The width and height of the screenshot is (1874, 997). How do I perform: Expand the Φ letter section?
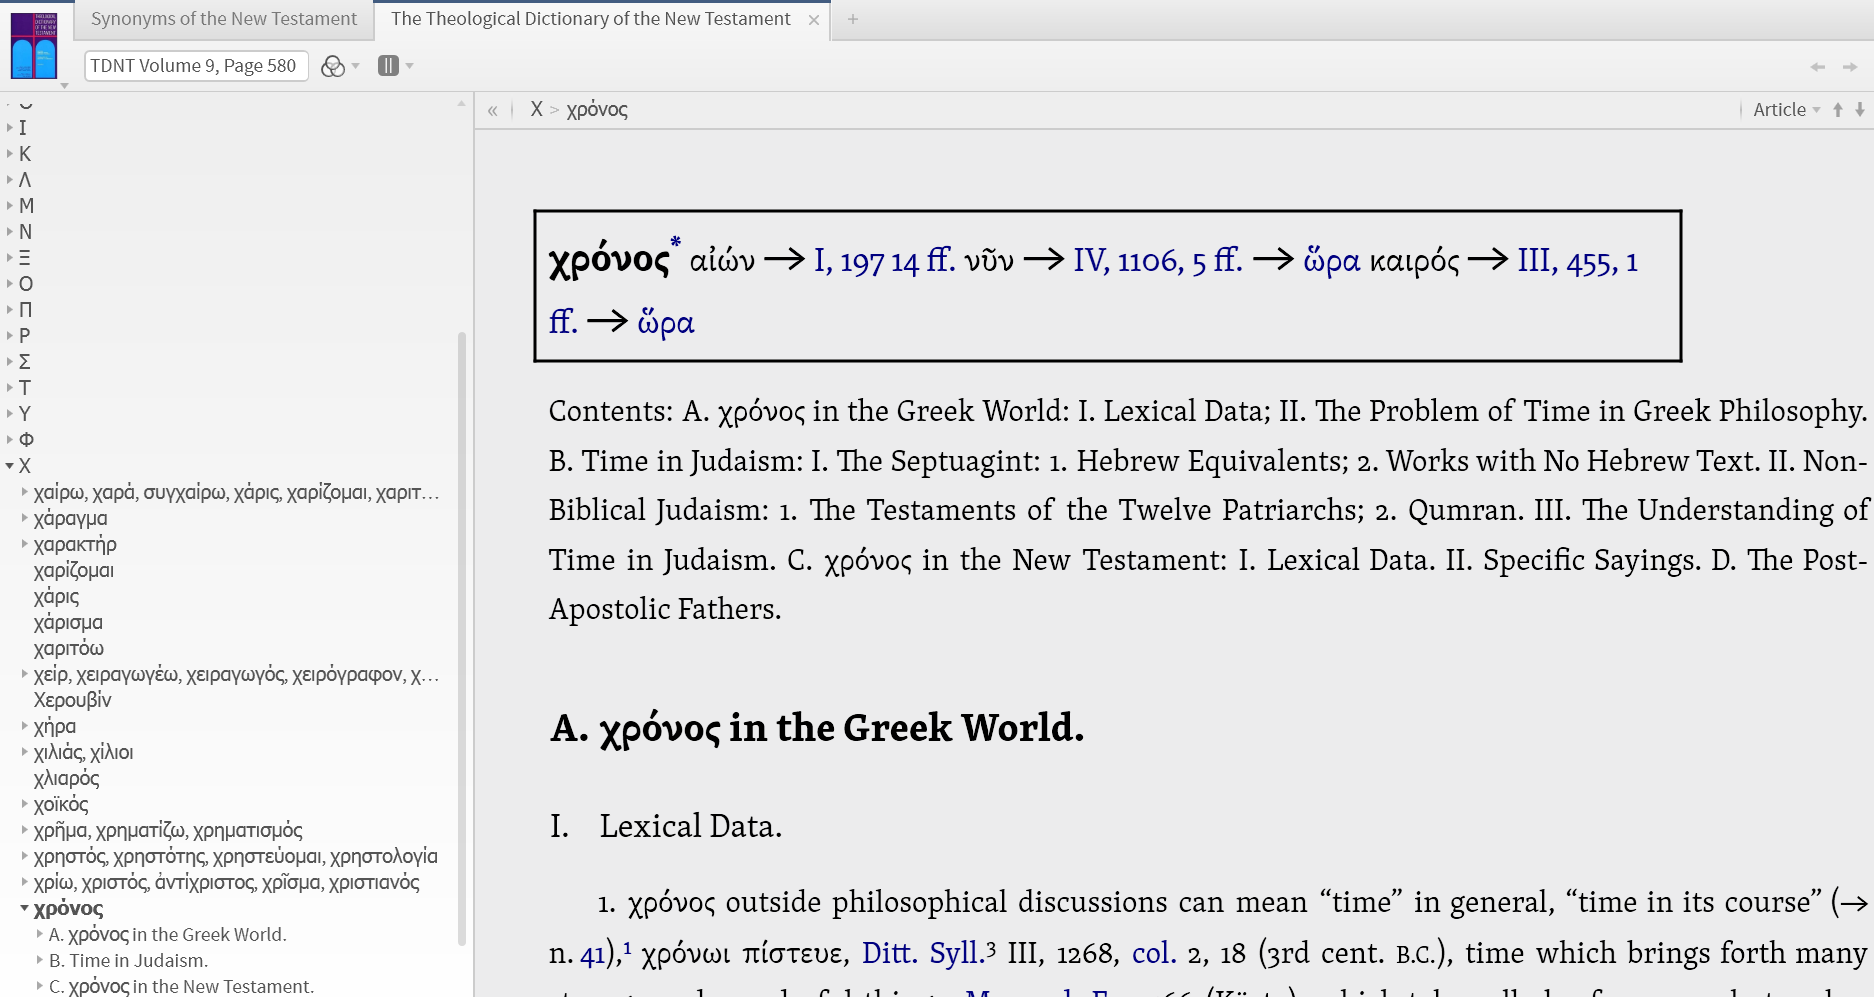point(10,440)
